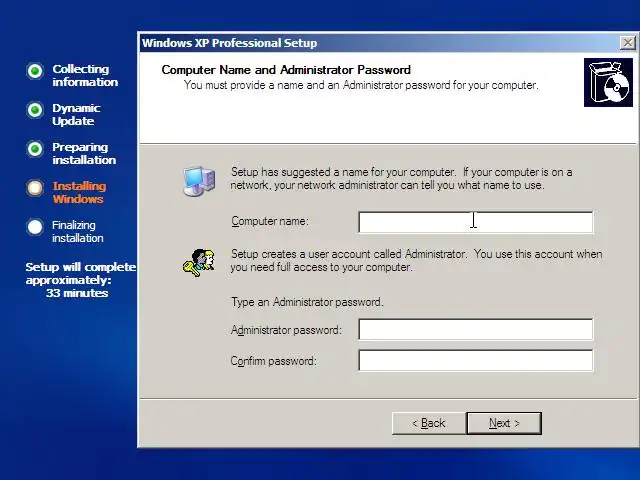This screenshot has height=480, width=640.
Task: Click the Computer Name and Administrator Password heading
Action: tap(286, 70)
